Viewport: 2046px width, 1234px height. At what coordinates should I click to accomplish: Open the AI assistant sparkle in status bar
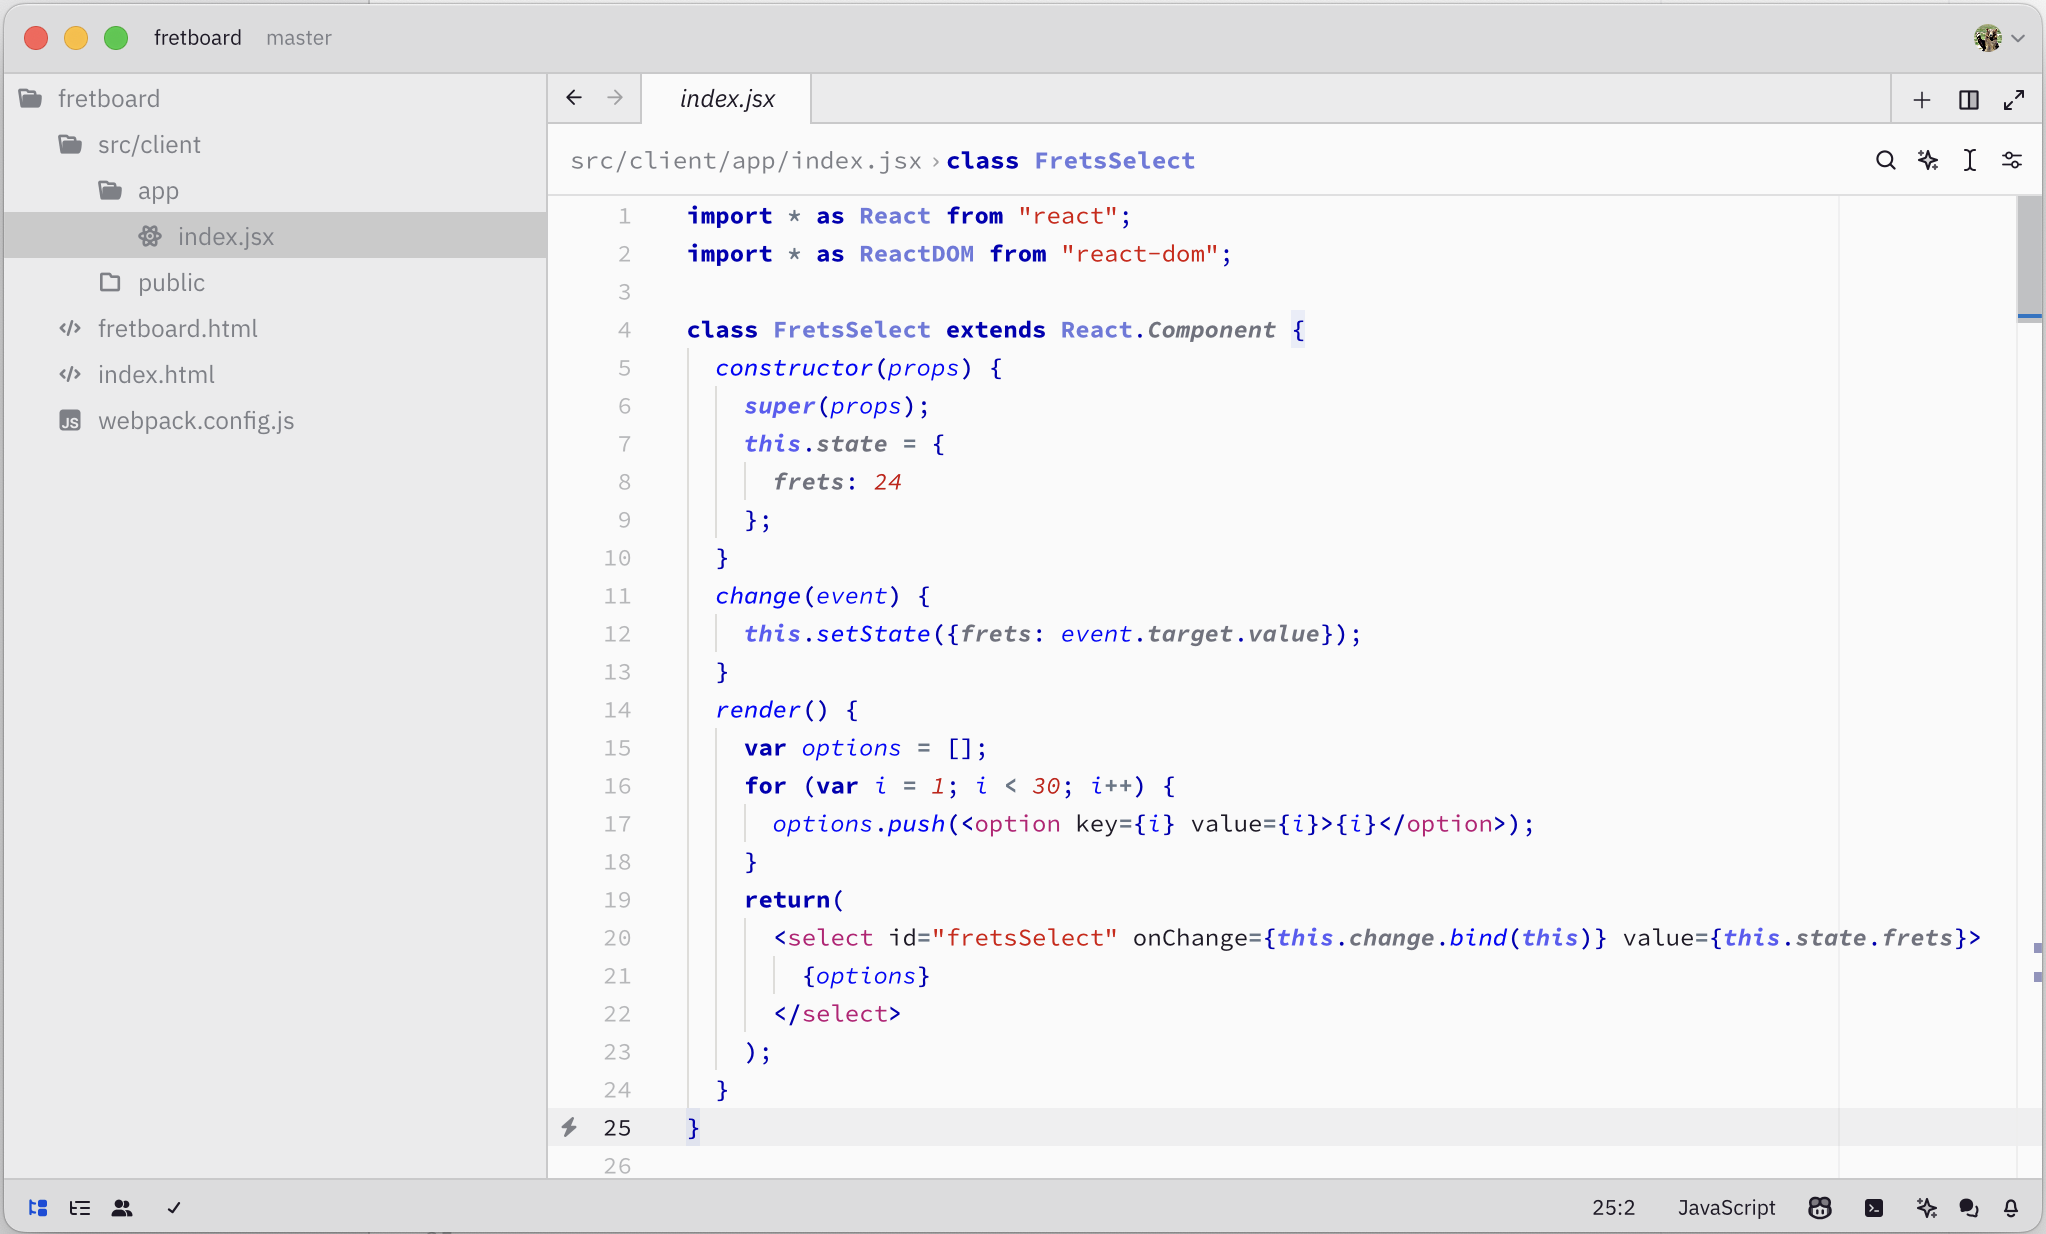click(x=1926, y=1208)
